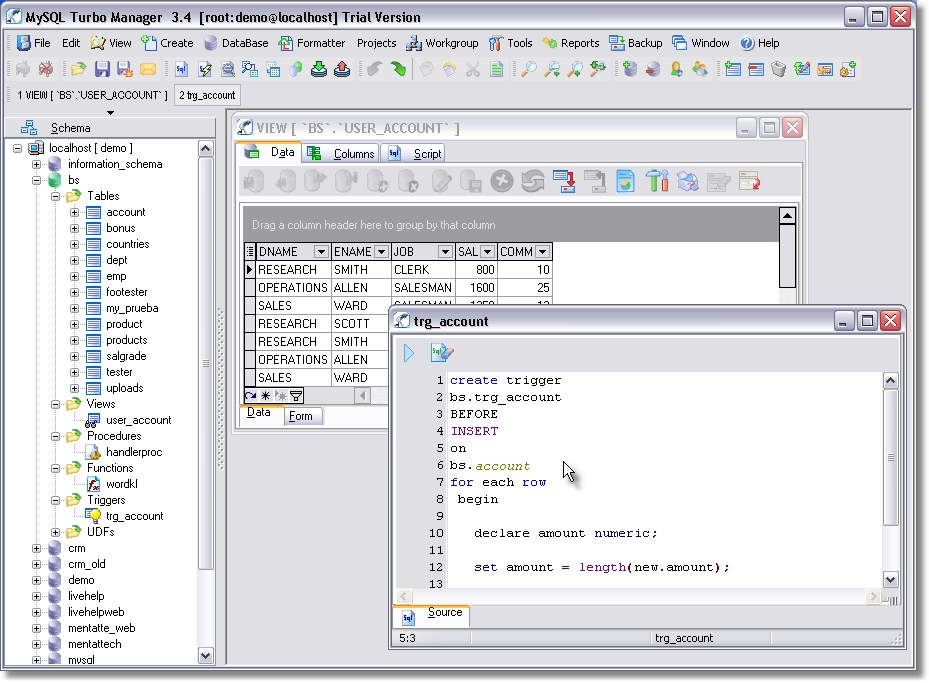Expand the crm database node

pos(36,548)
